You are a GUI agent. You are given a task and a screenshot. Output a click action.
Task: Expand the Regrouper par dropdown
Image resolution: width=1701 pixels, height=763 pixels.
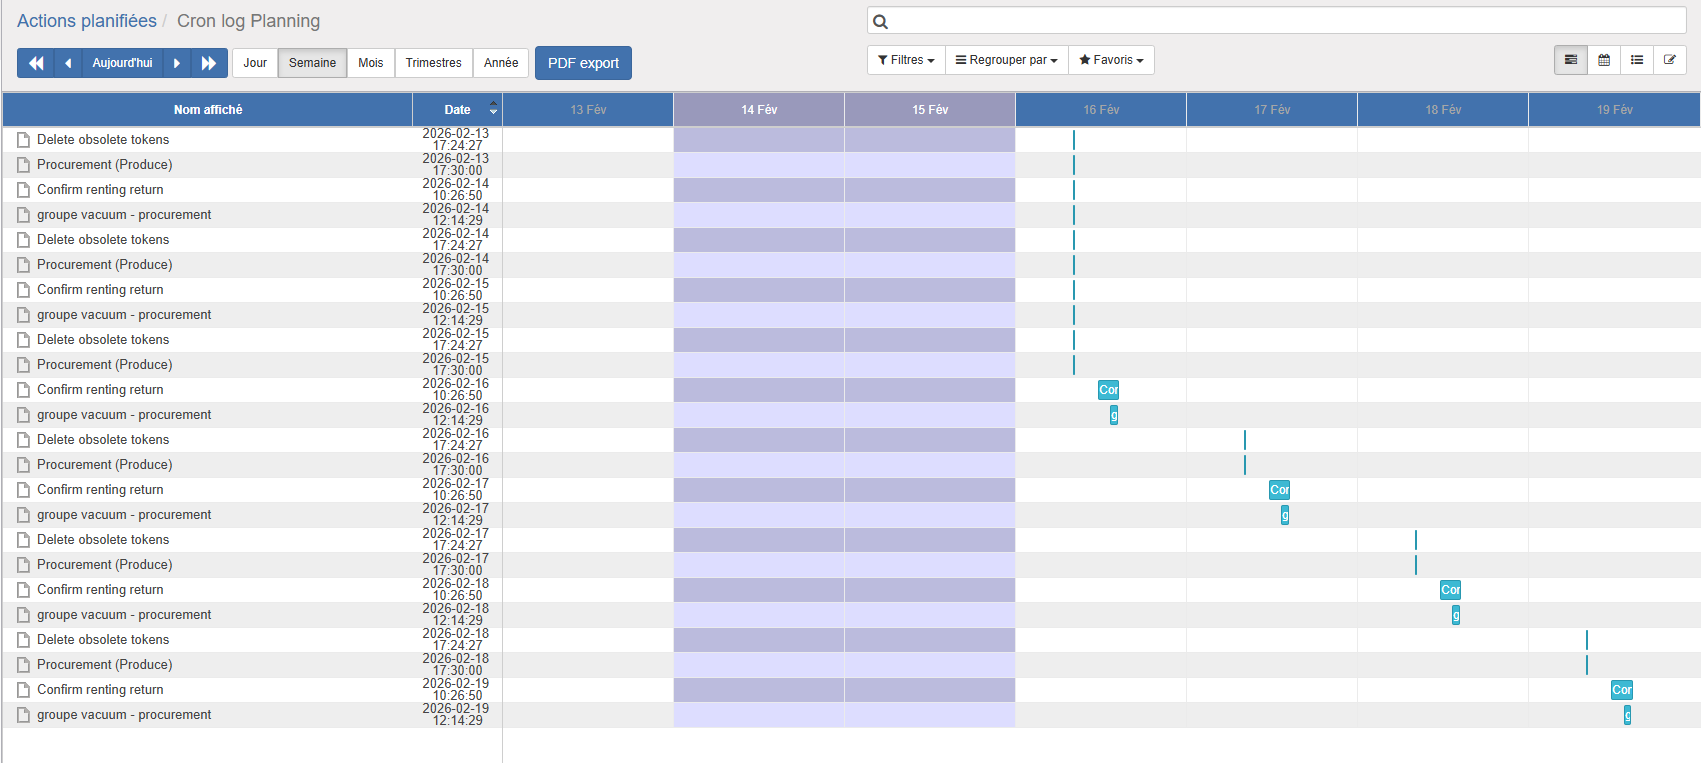[1006, 60]
